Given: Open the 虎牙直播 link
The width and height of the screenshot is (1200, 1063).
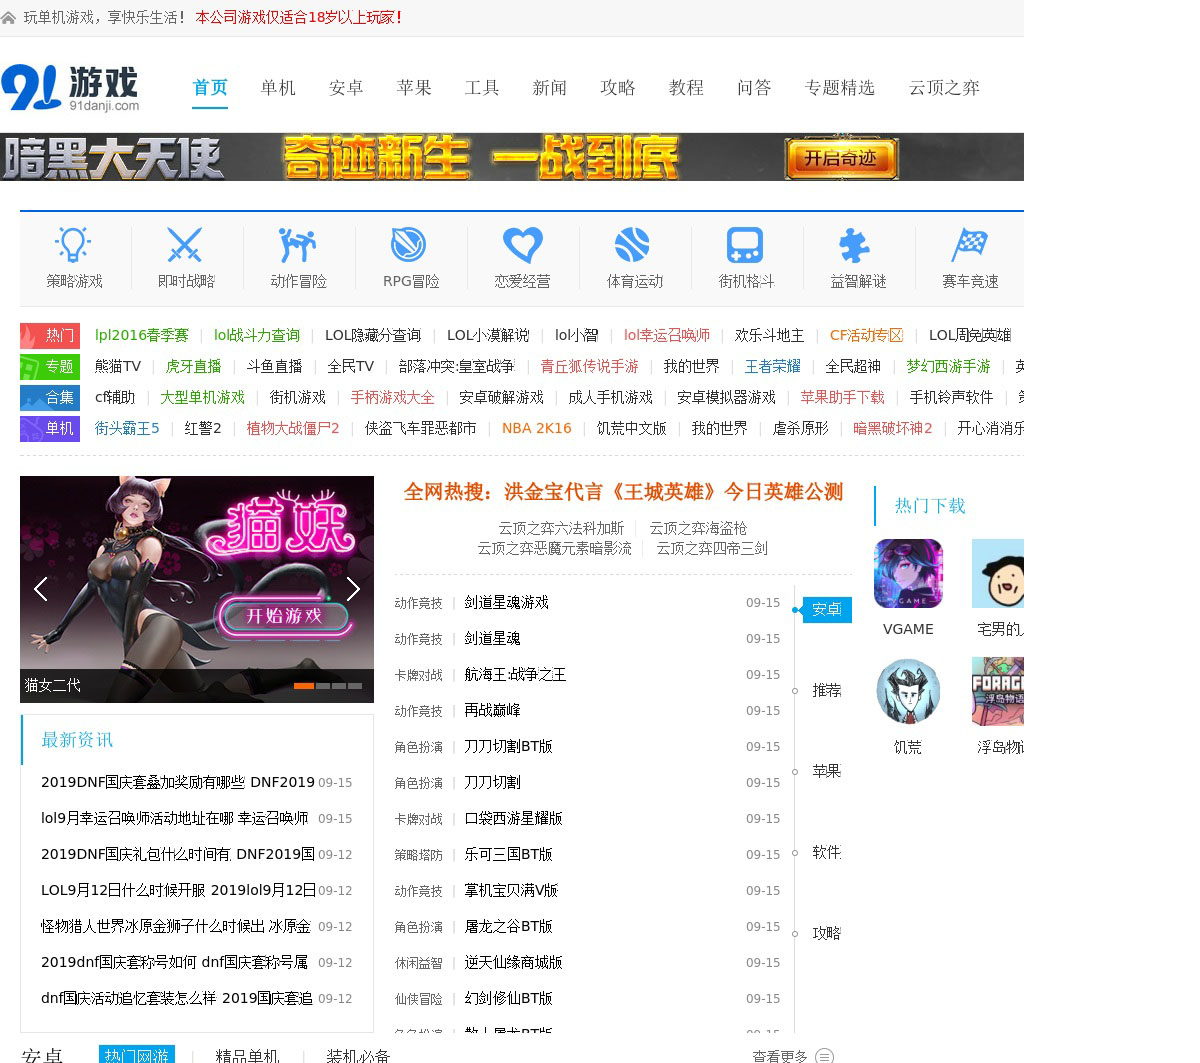Looking at the screenshot, I should [x=193, y=366].
